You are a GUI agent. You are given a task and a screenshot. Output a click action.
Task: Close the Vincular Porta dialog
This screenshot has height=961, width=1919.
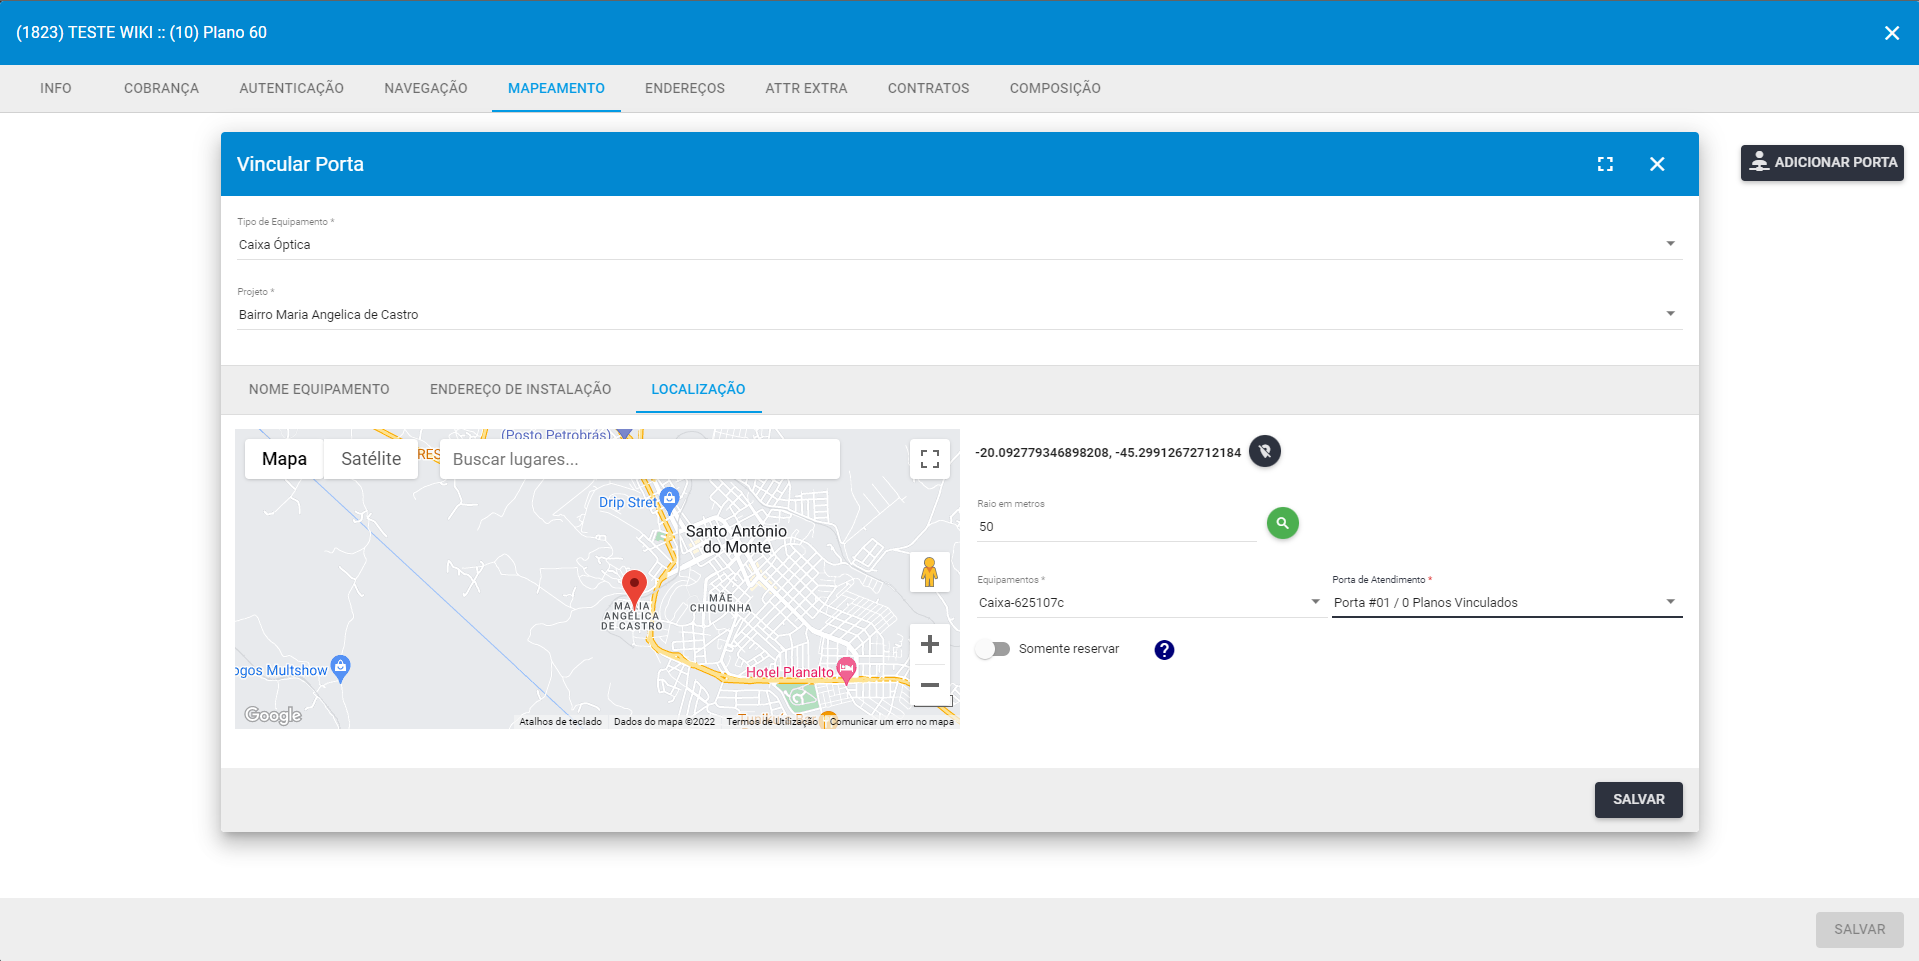tap(1657, 164)
